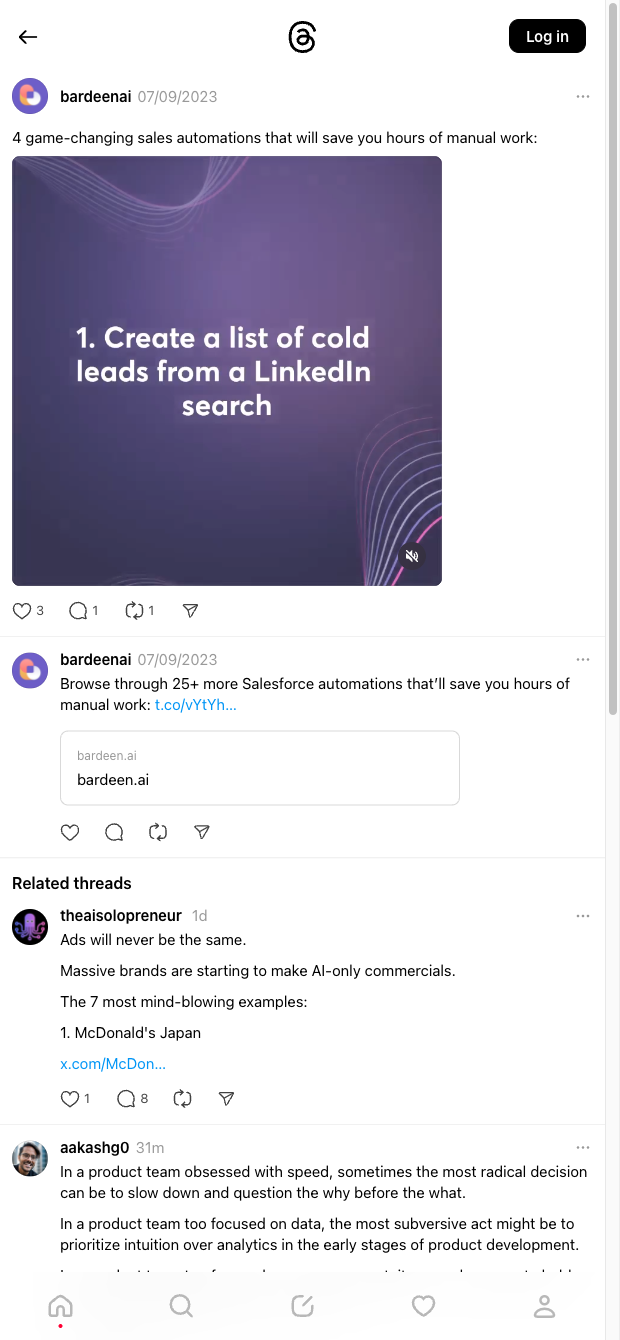The height and width of the screenshot is (1340, 620).
Task: Open comments on theaisolopreneur post
Action: tap(126, 1098)
